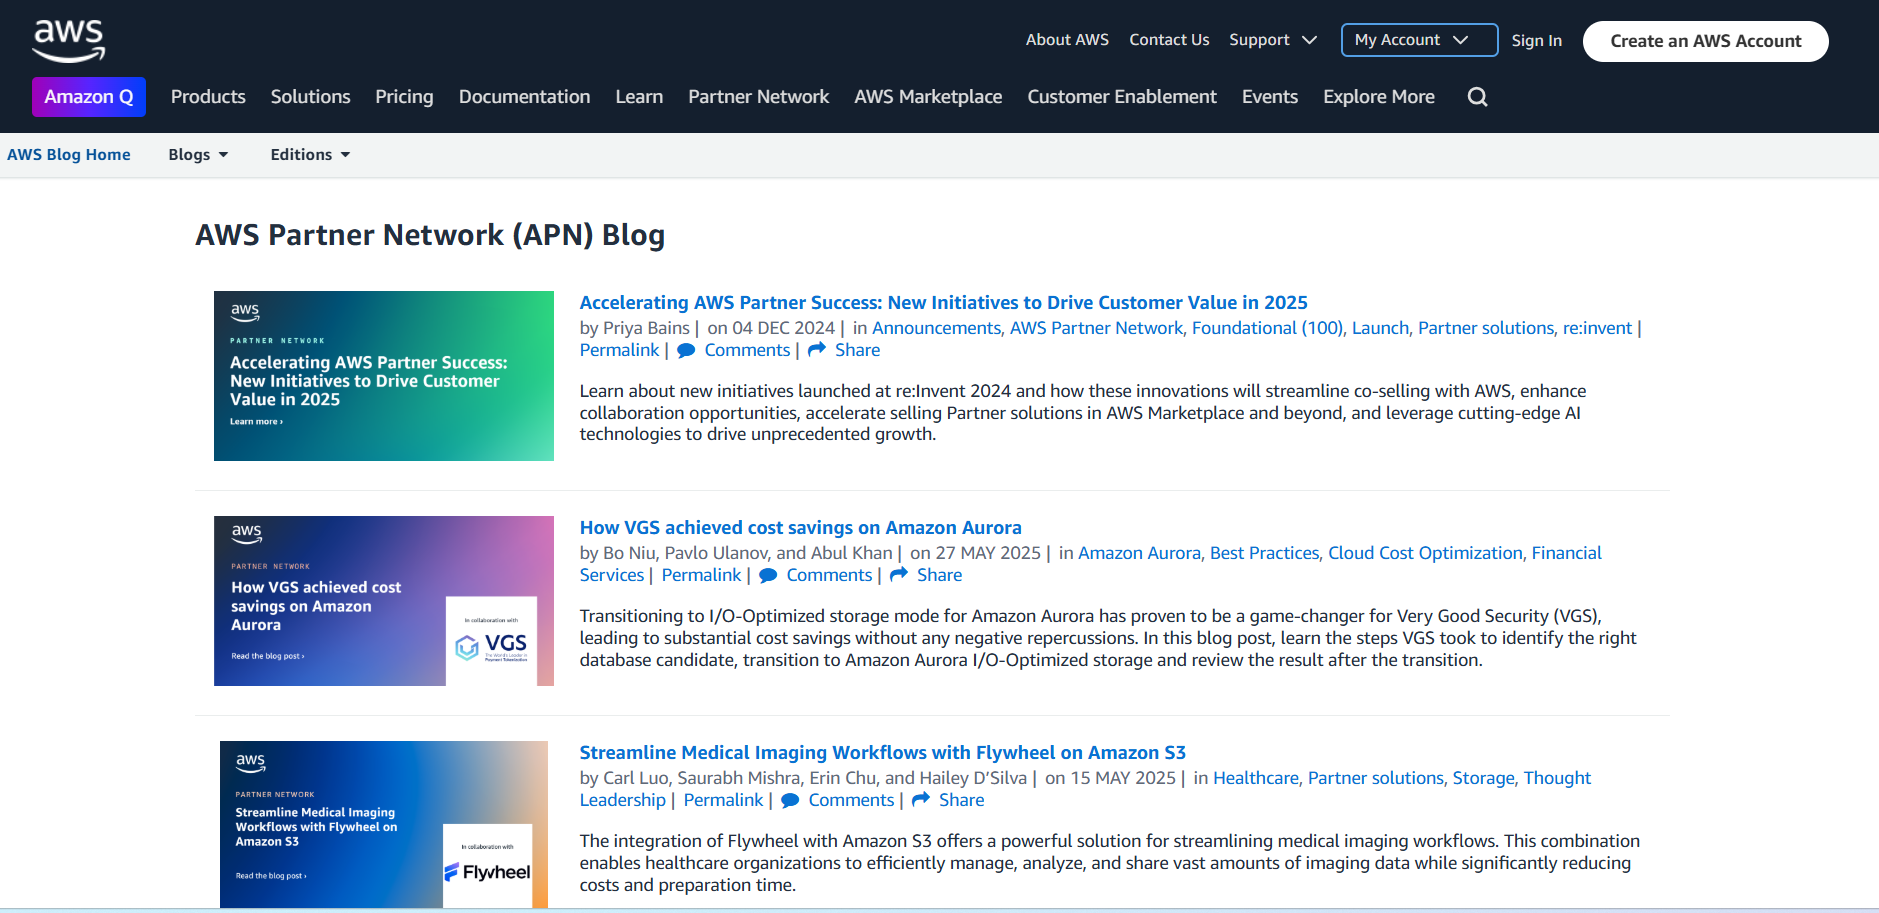Click share arrow icon on first post
The width and height of the screenshot is (1879, 913).
click(x=817, y=350)
